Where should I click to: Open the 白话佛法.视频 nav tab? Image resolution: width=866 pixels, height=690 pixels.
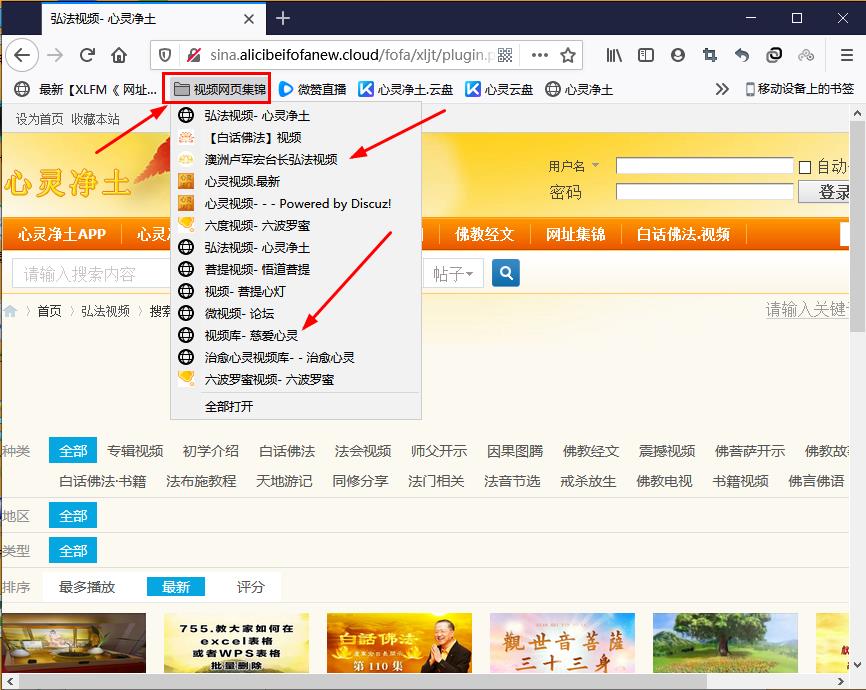coord(683,234)
